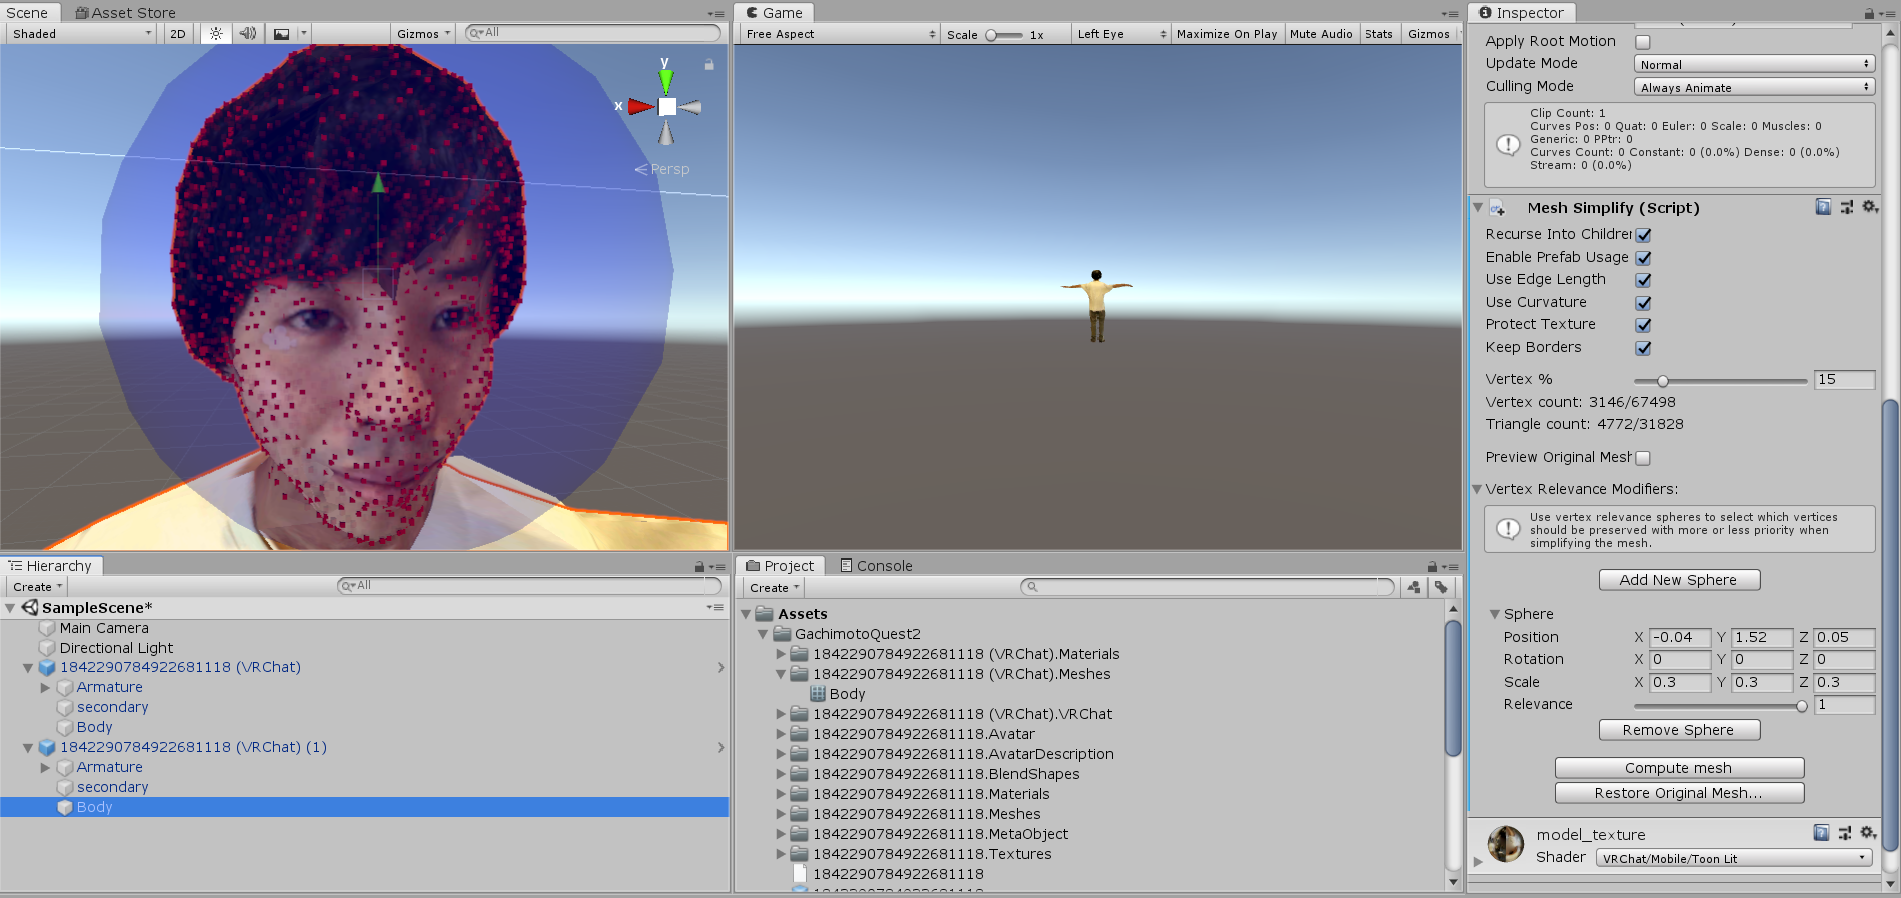The image size is (1901, 898).
Task: Toggle Enable Prefab Usage checkbox
Action: pos(1643,258)
